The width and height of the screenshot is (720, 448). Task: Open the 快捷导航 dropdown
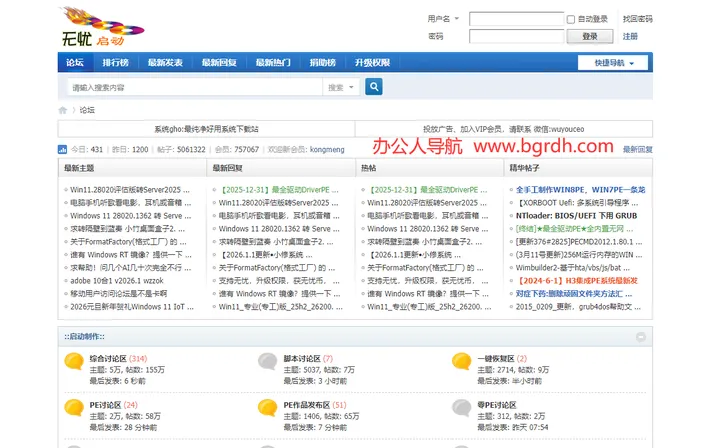pos(613,63)
